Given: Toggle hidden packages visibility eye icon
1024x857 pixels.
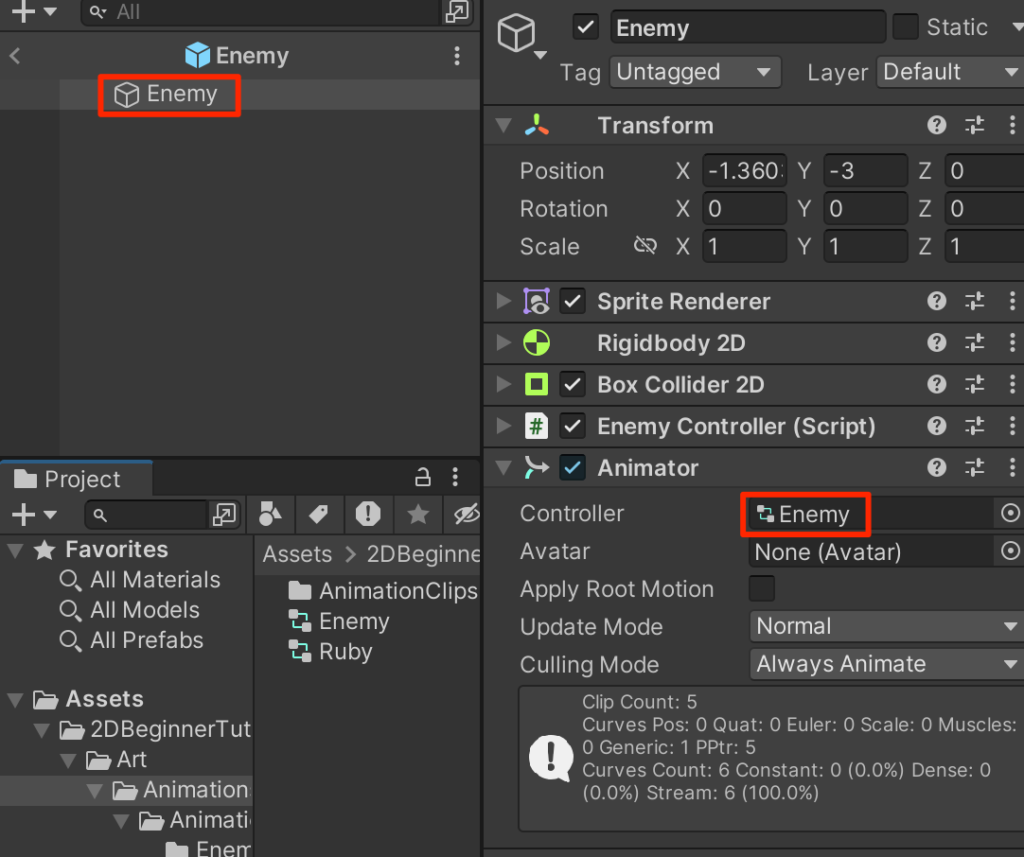Looking at the screenshot, I should coord(466,514).
